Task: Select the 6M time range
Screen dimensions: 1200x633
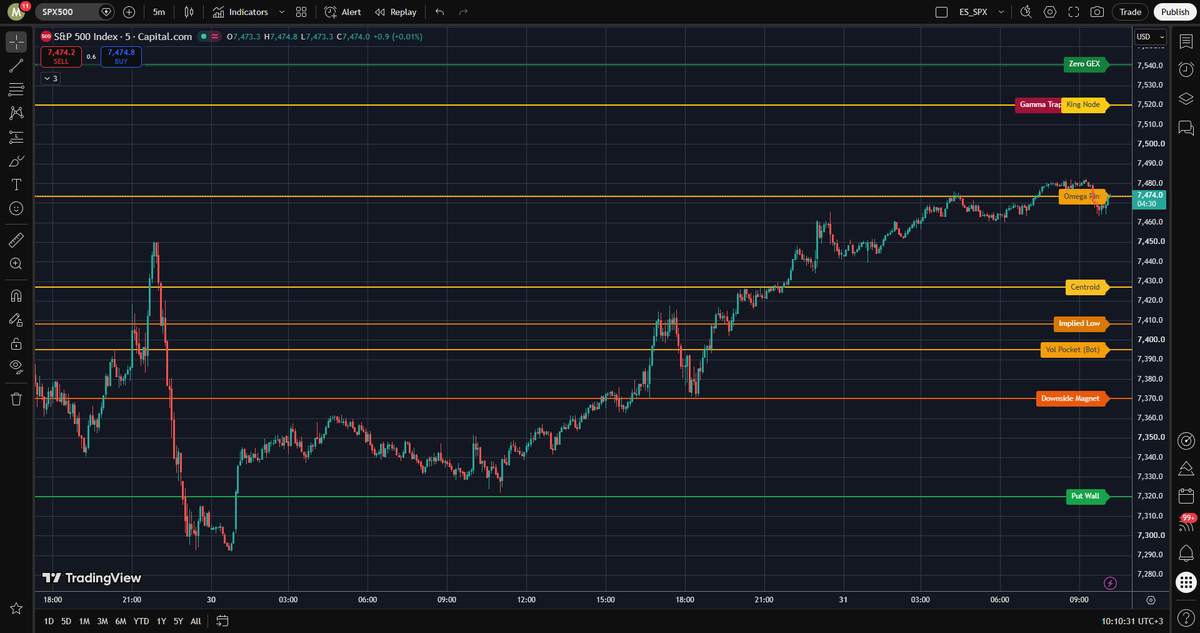Action: pyautogui.click(x=121, y=621)
